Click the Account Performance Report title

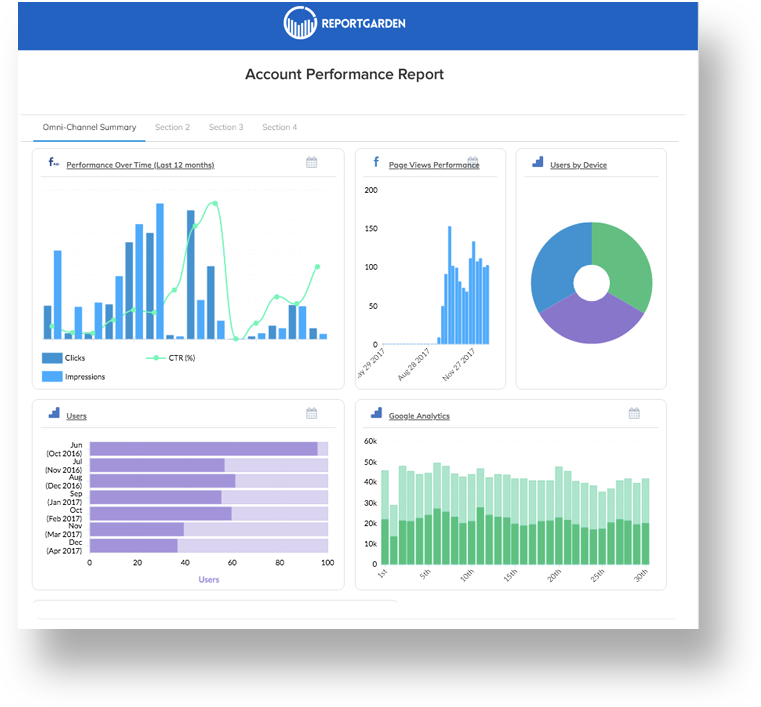click(x=344, y=74)
